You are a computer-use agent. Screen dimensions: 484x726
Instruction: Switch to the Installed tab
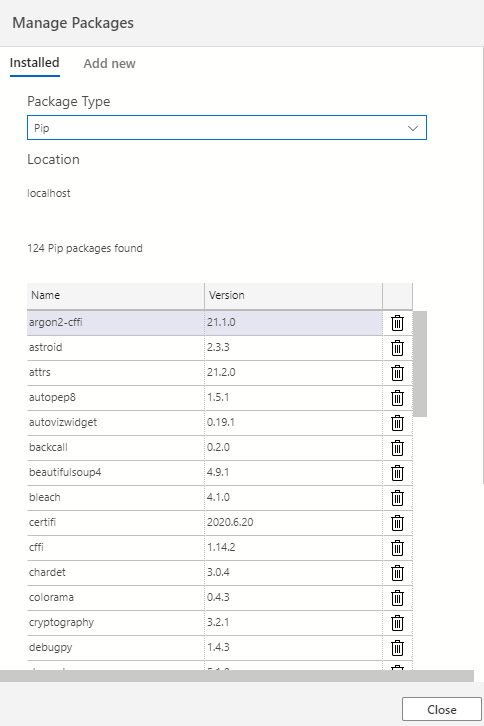(x=34, y=63)
